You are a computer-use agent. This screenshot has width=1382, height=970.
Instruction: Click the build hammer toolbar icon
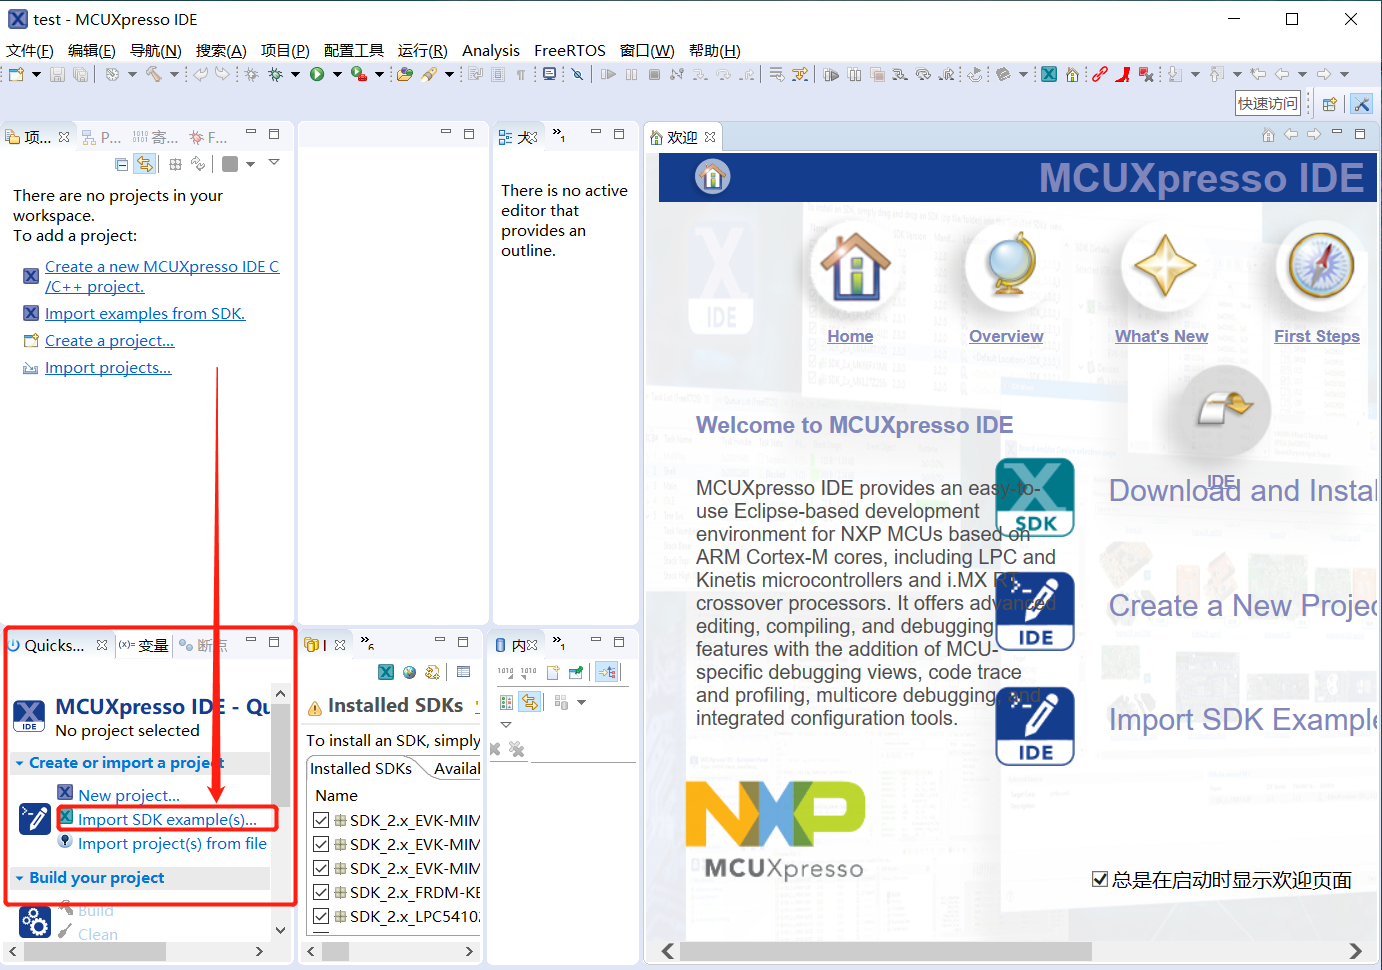[154, 74]
